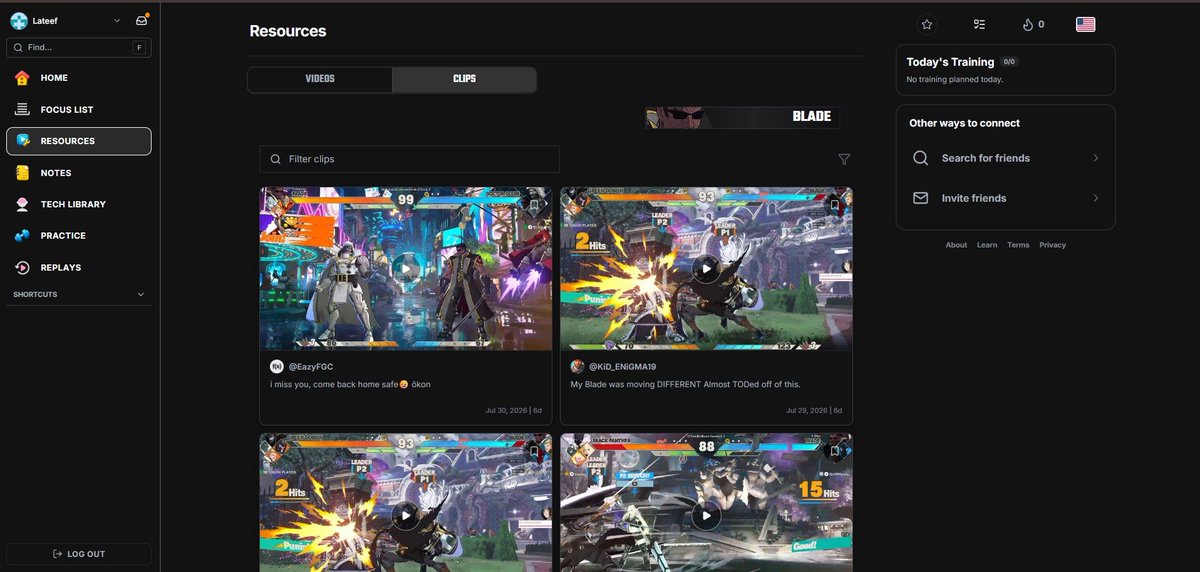
Task: Select the Resources sidebar item
Action: 79,141
